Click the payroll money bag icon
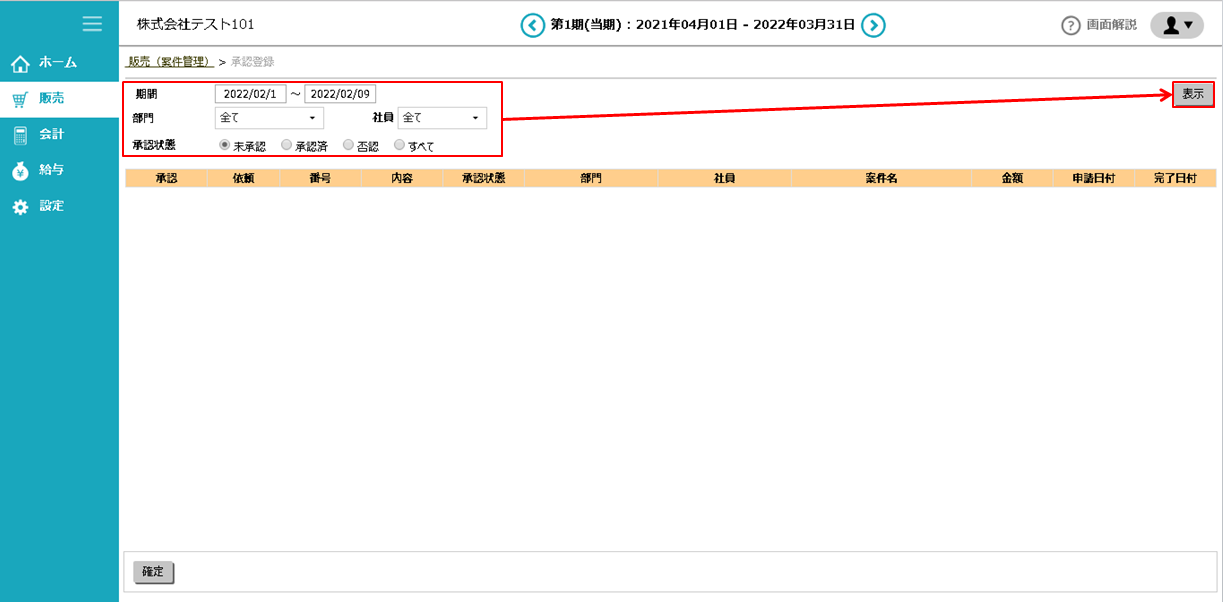Viewport: 1223px width, 602px height. coord(20,171)
